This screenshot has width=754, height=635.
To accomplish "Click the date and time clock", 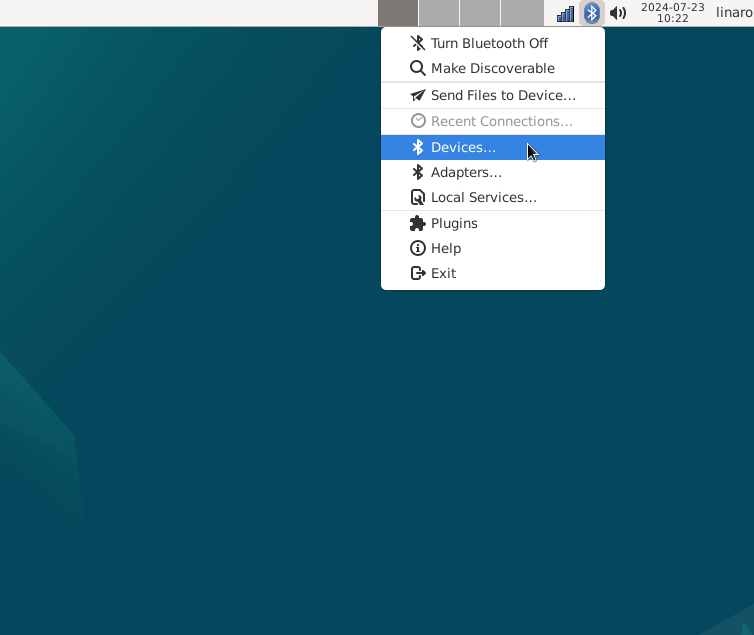I will [672, 13].
